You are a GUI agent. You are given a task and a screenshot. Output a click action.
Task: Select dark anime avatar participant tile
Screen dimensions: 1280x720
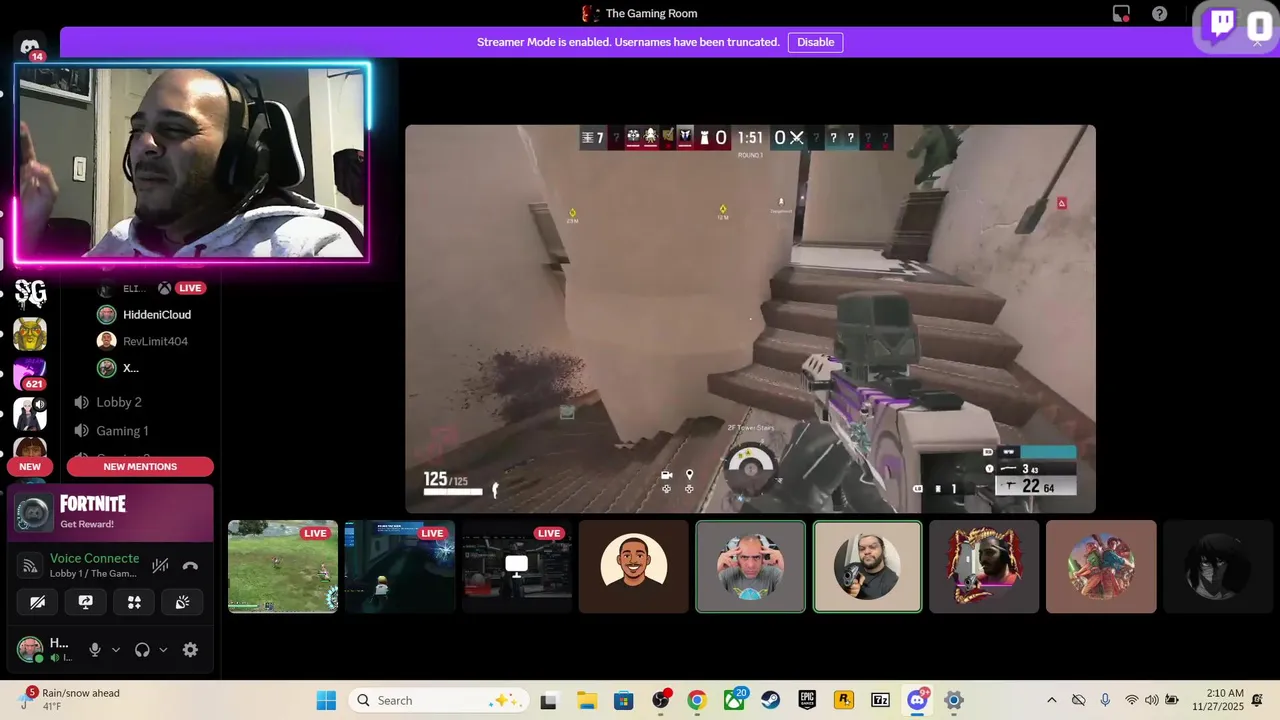1218,566
